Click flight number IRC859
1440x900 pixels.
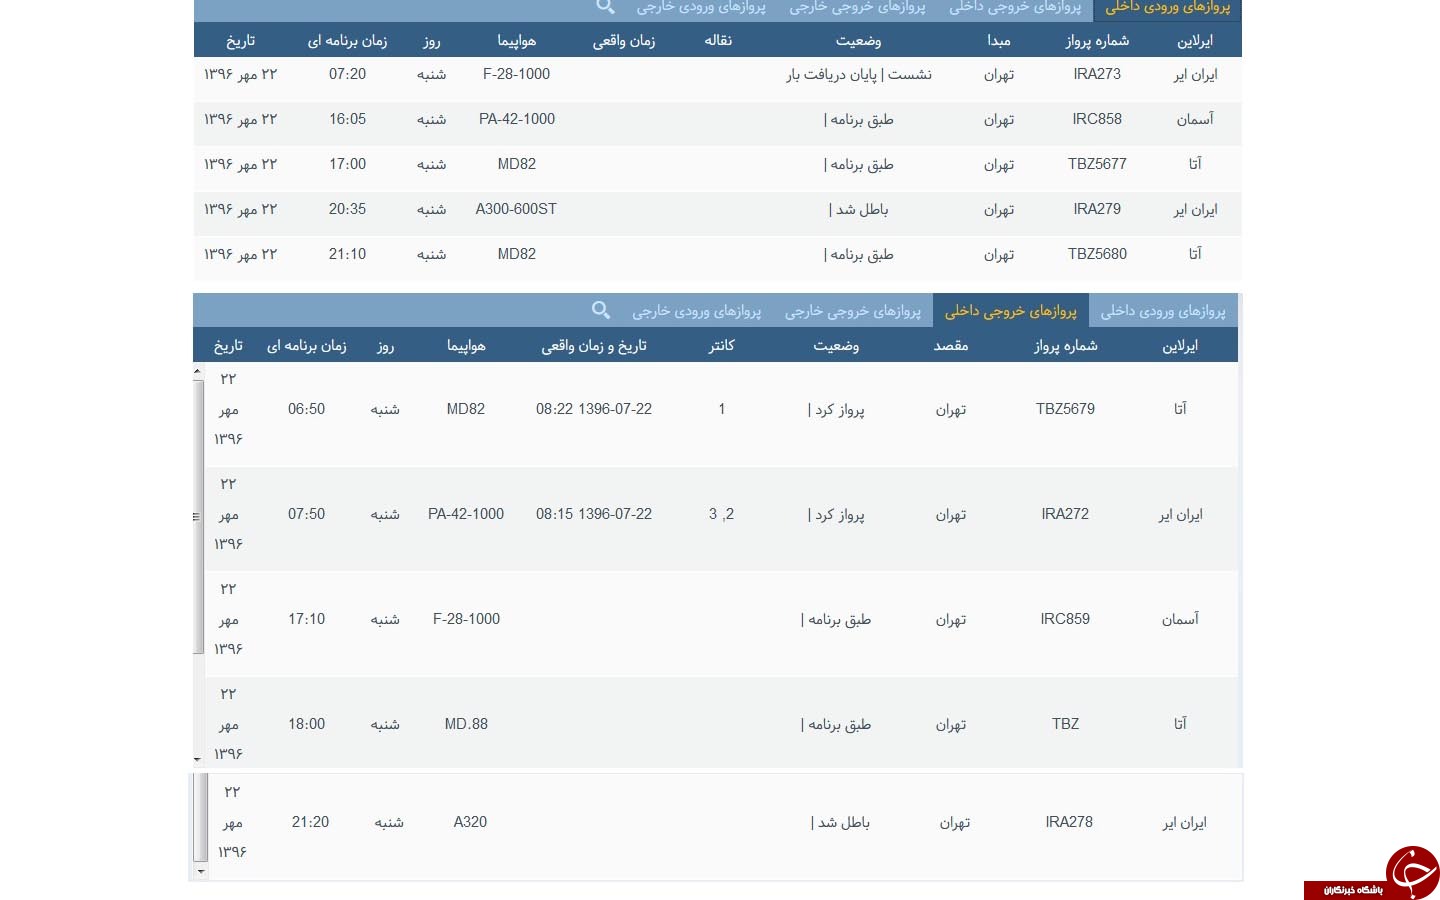(1065, 619)
